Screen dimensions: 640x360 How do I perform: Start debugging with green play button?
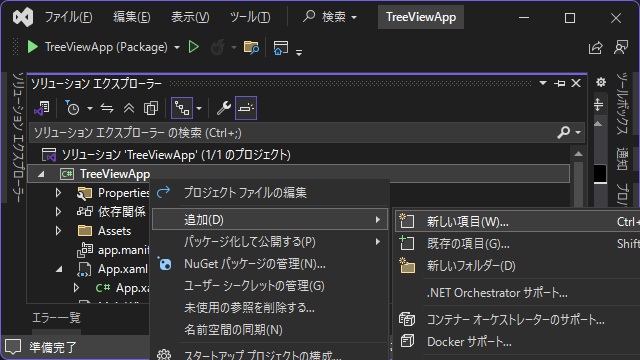pyautogui.click(x=33, y=47)
